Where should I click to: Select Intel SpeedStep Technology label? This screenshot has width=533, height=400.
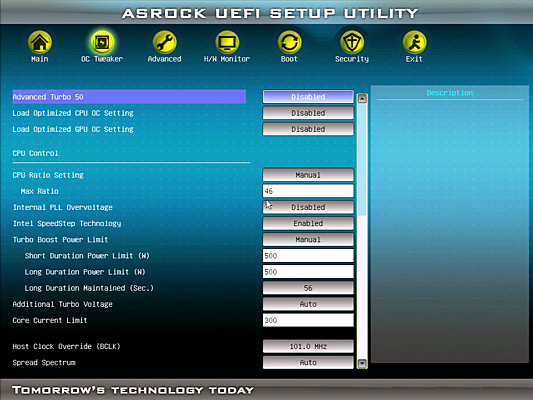[67, 224]
